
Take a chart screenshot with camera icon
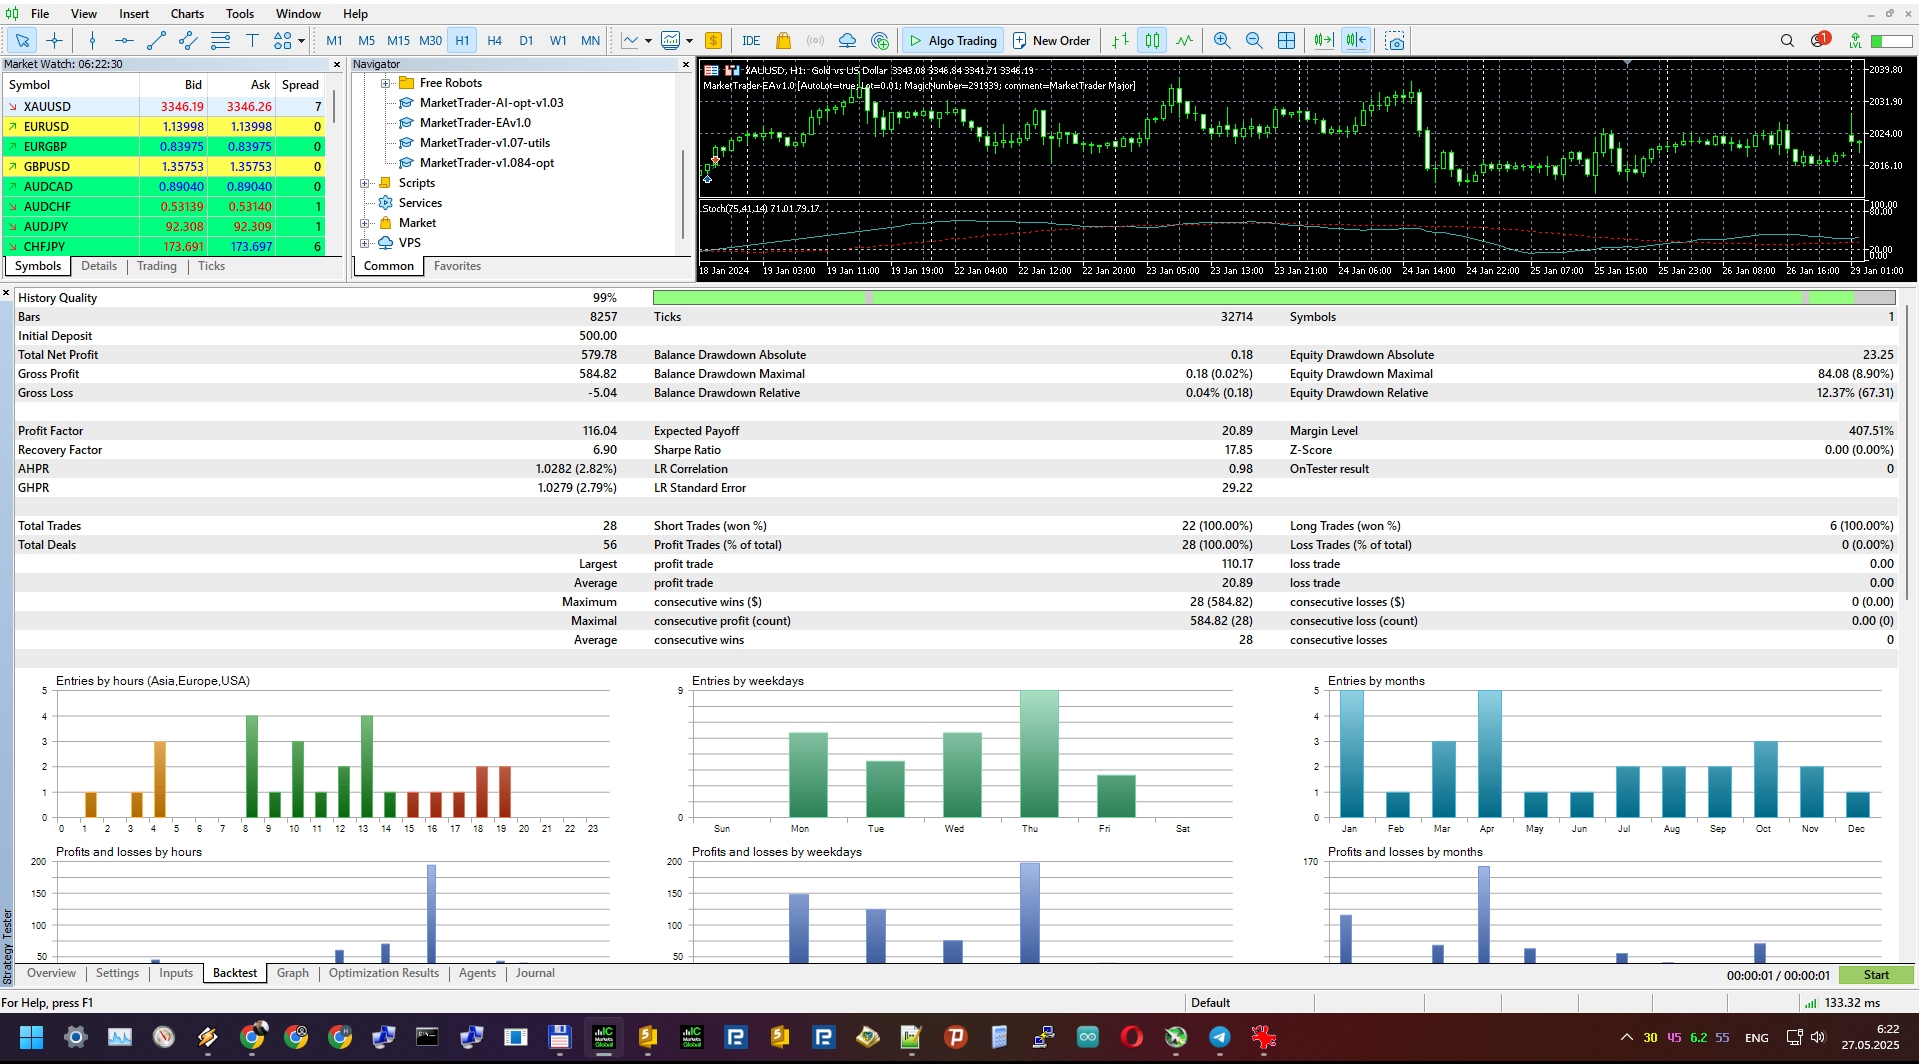pyautogui.click(x=1395, y=41)
